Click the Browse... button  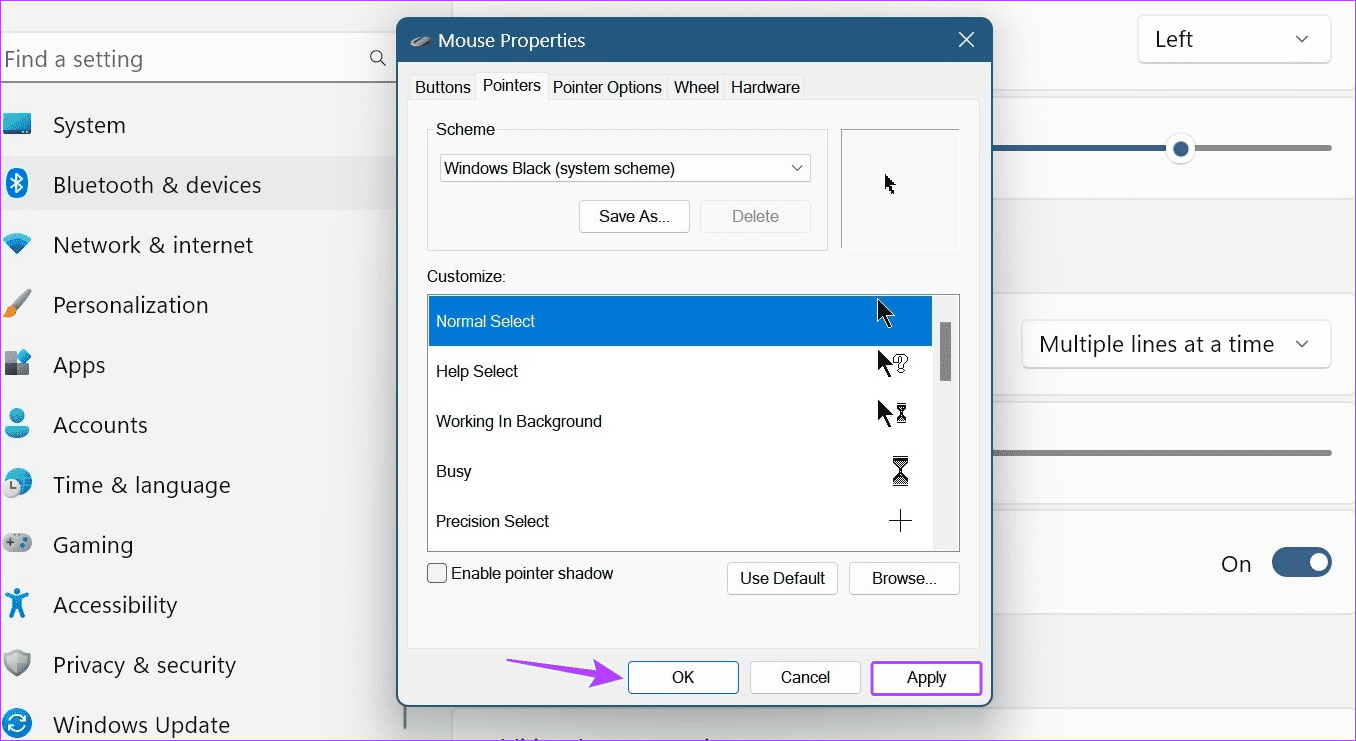point(904,578)
